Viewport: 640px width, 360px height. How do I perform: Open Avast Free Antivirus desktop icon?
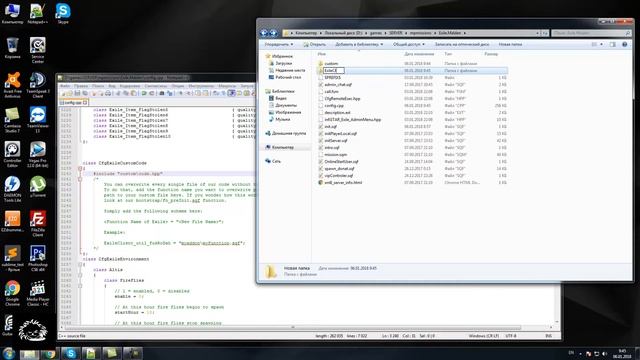pos(12,84)
